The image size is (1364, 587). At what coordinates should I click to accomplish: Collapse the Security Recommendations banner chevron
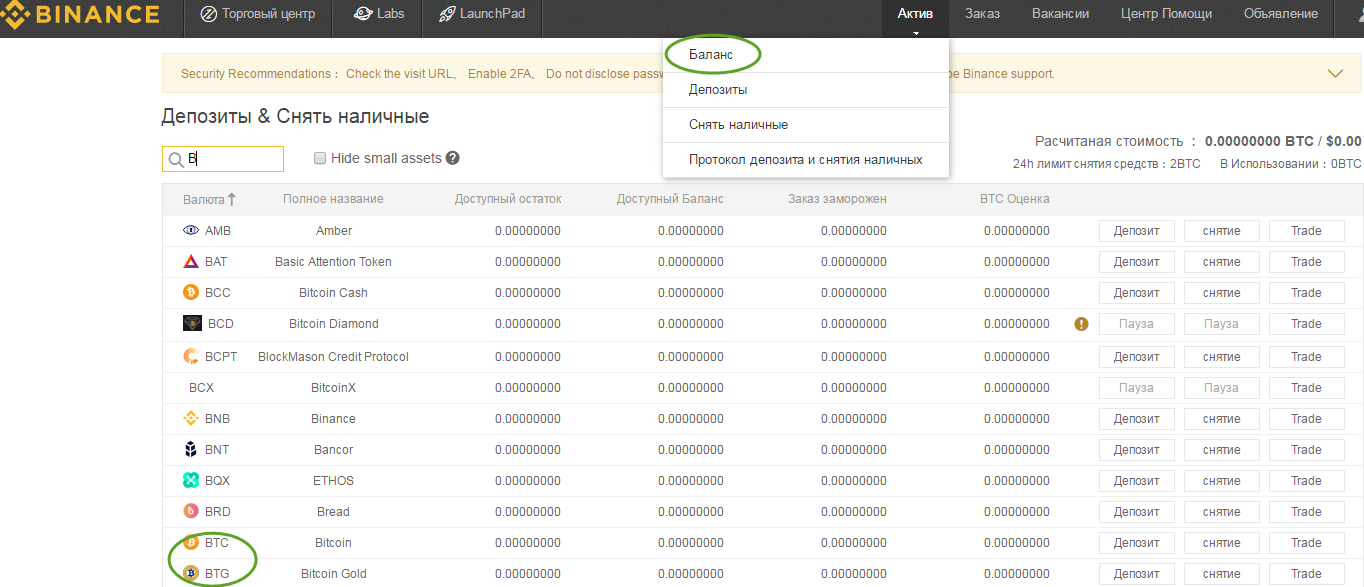pyautogui.click(x=1335, y=73)
